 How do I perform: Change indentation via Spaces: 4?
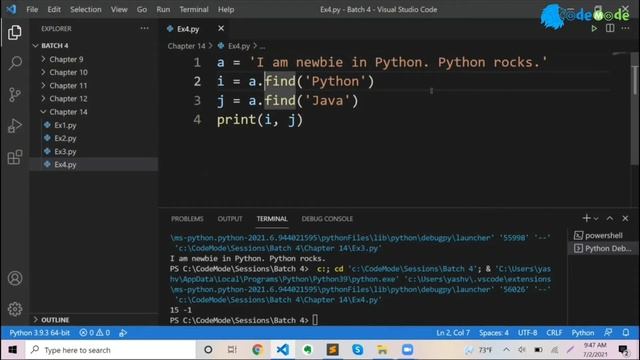point(494,333)
